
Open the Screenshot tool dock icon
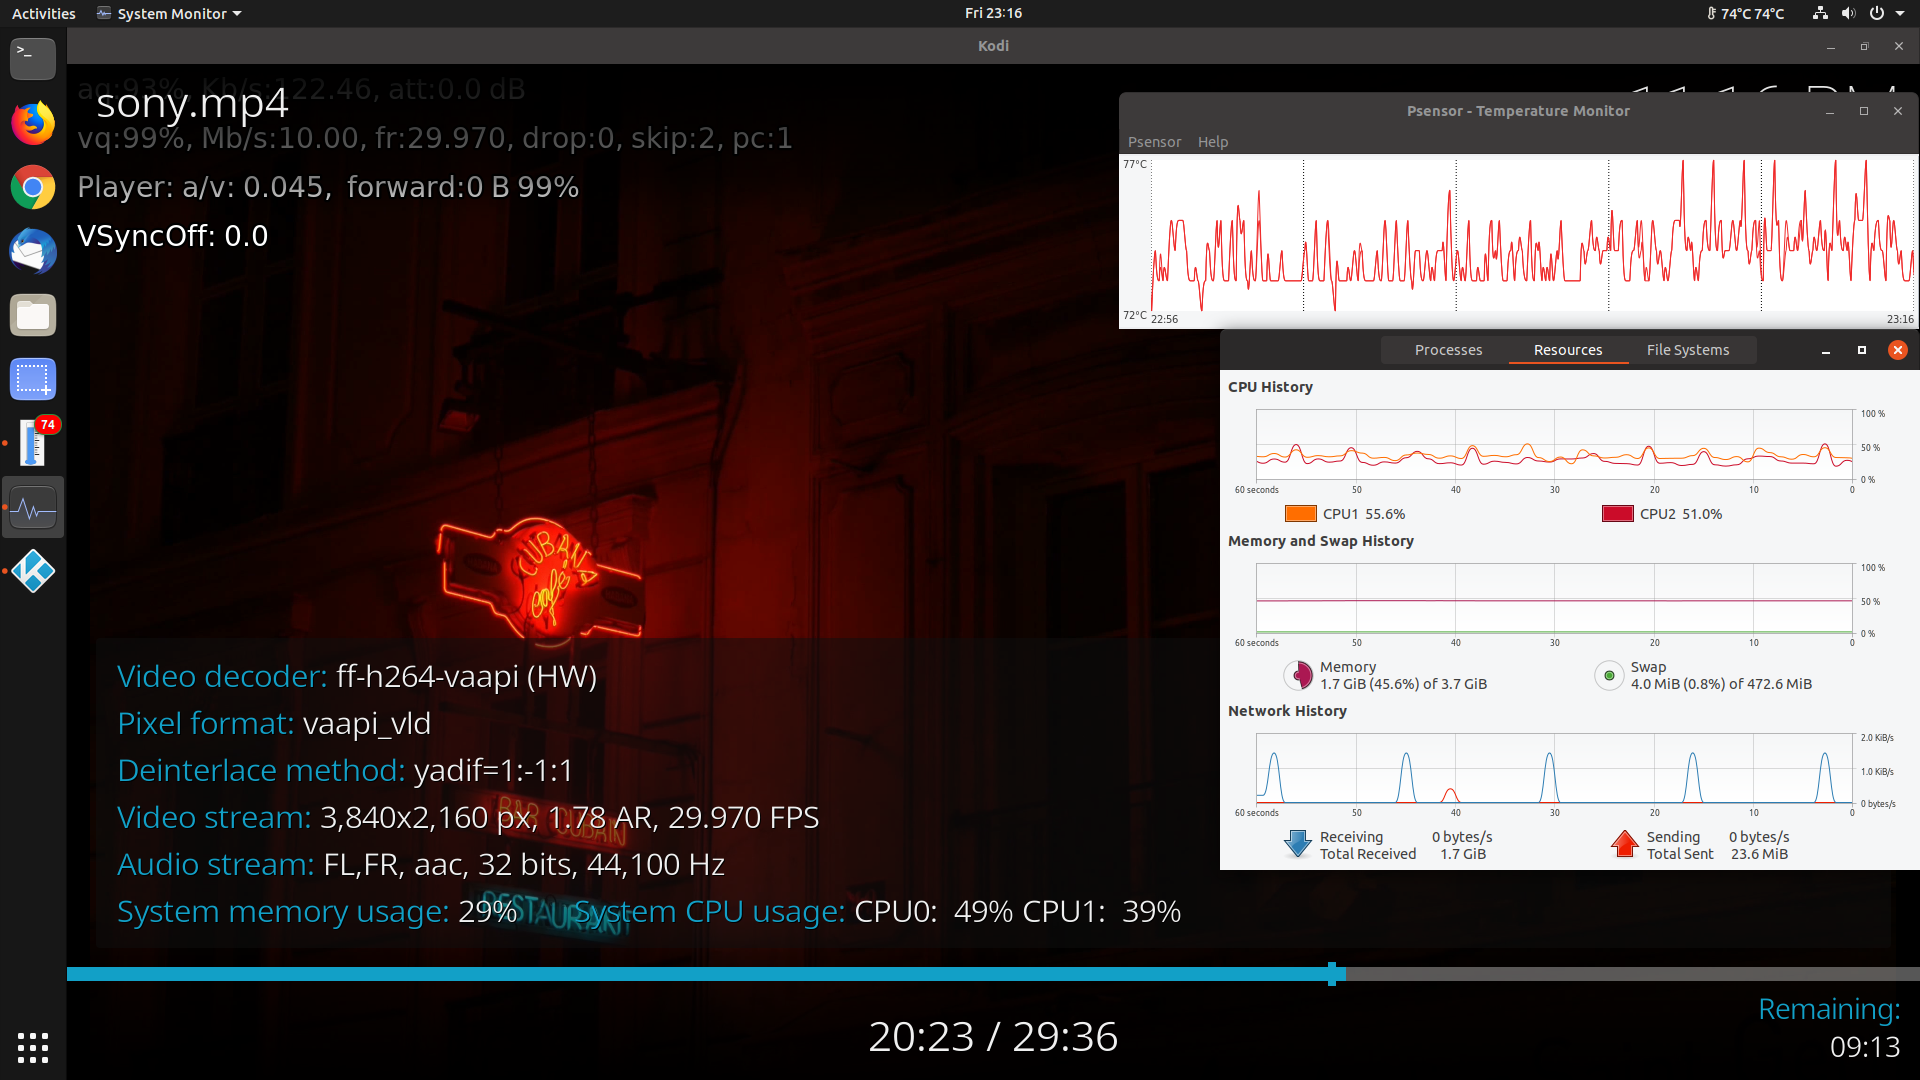pos(33,379)
